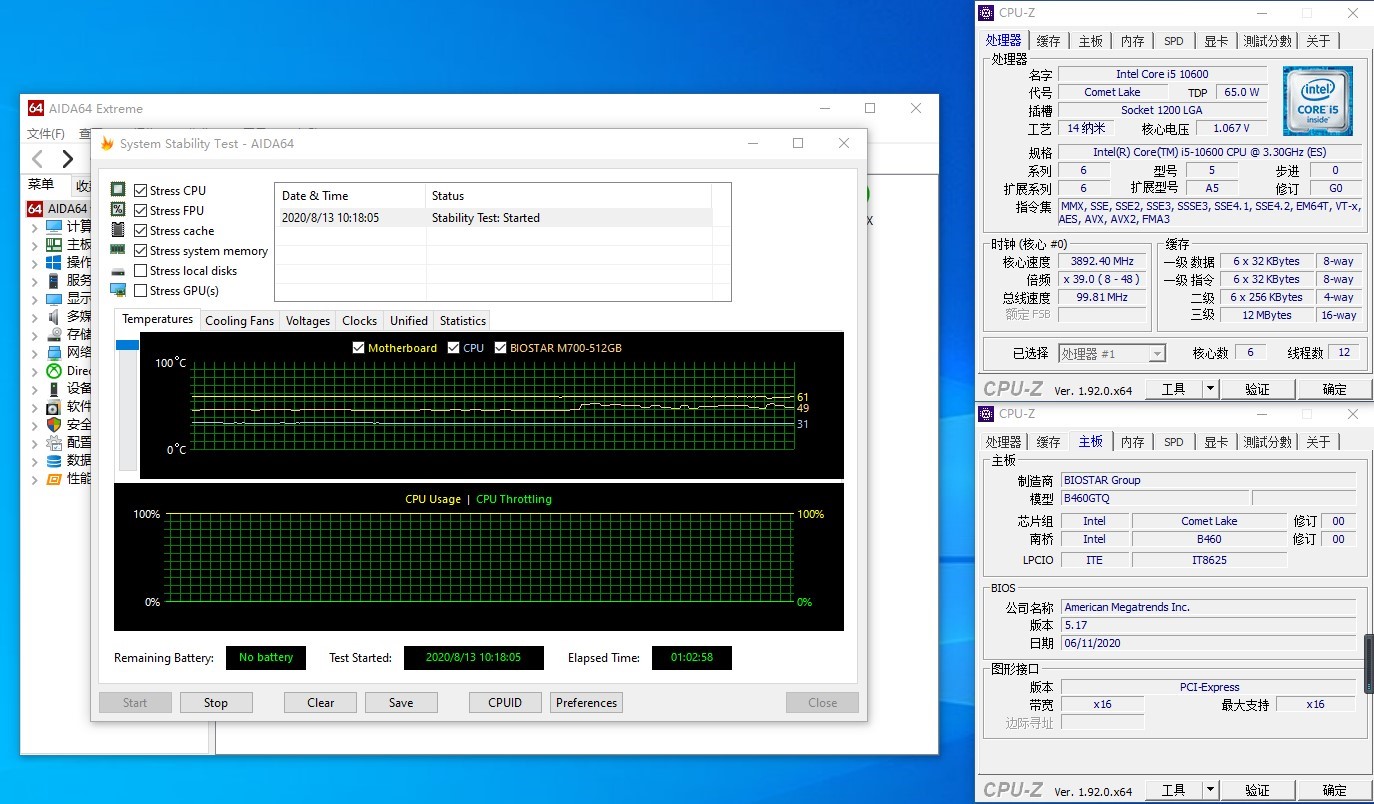The image size is (1374, 804).
Task: Select the software disc icon beside 软件
Action: 54,406
